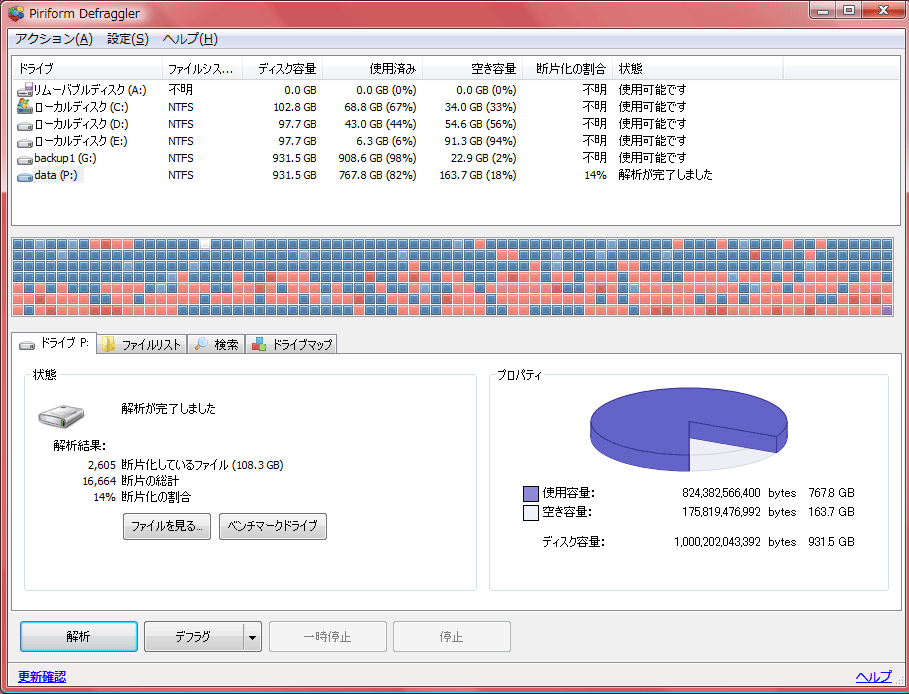Select the ローカルディスク (C:) row name

81,107
